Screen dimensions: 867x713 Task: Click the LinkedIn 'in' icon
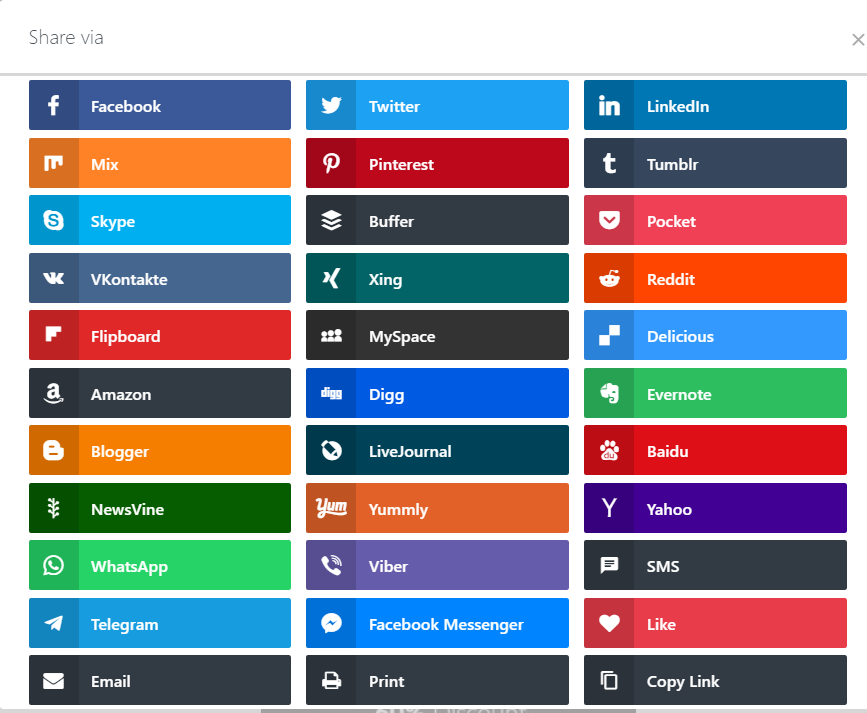[609, 105]
